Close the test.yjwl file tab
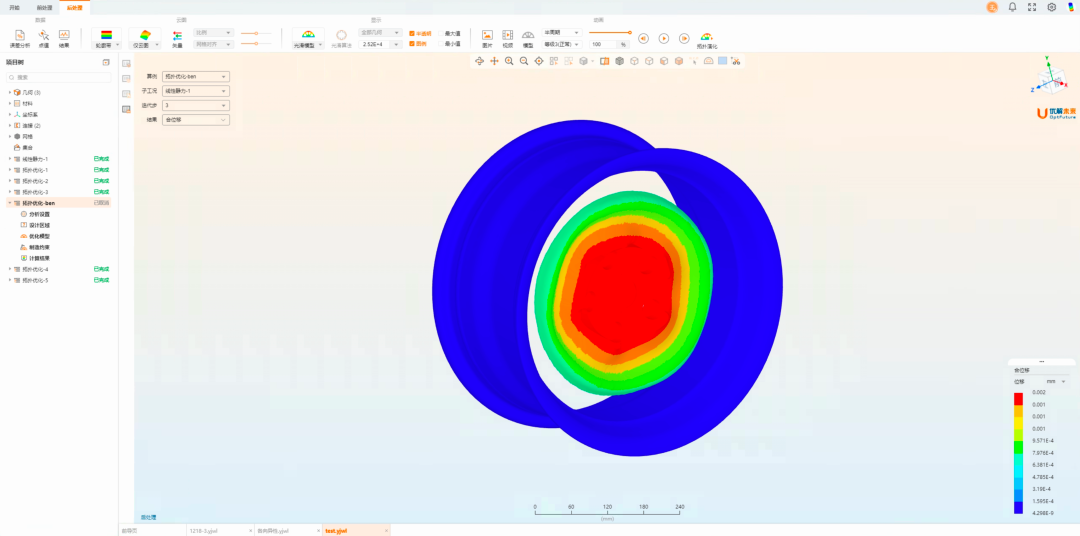This screenshot has height=536, width=1080. point(386,531)
